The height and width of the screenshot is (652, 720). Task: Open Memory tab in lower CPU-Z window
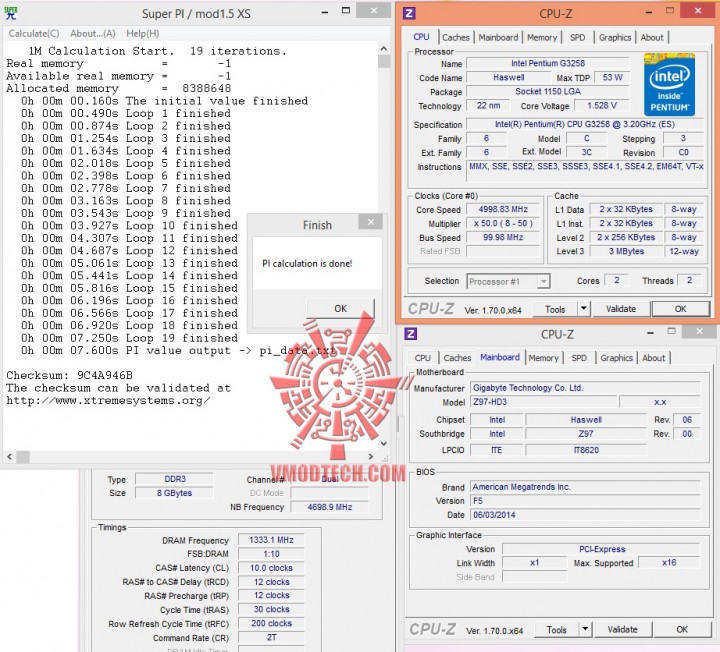click(543, 358)
